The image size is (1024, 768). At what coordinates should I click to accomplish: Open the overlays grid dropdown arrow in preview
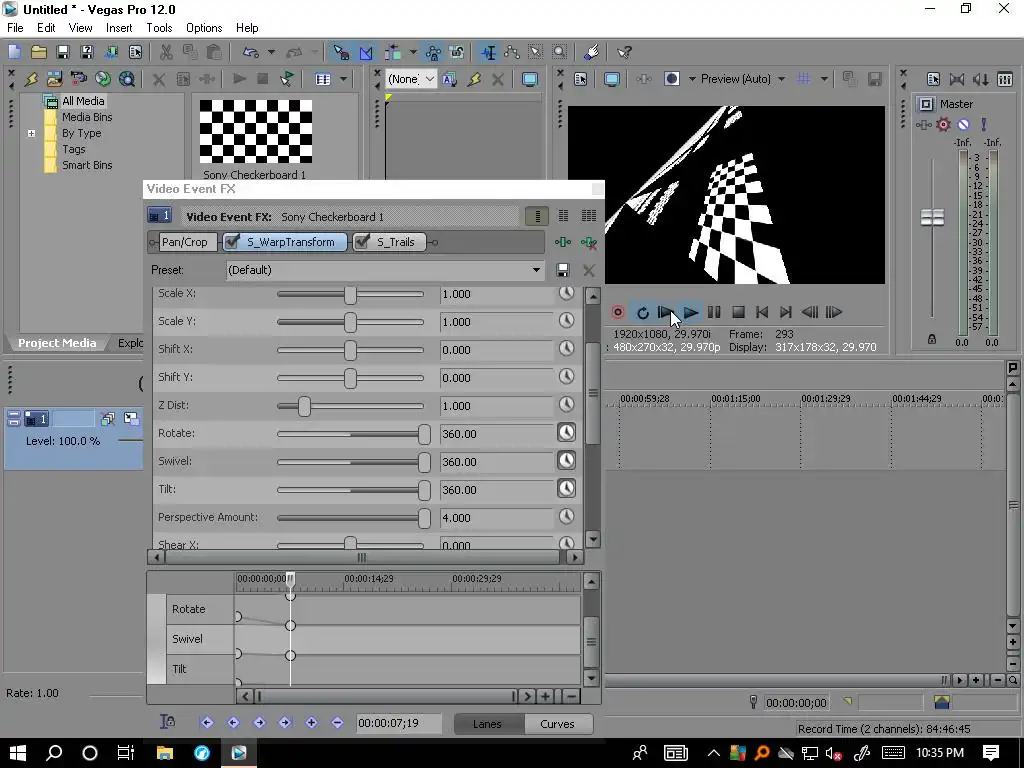click(824, 79)
